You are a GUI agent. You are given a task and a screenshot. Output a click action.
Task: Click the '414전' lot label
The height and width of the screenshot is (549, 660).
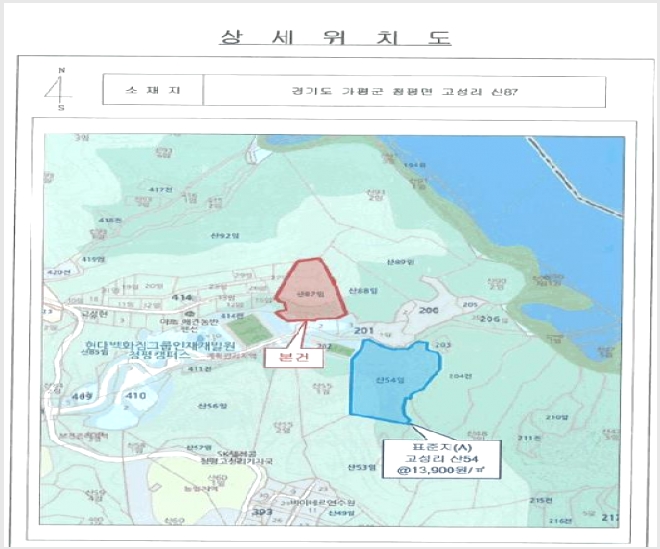pyautogui.click(x=232, y=315)
